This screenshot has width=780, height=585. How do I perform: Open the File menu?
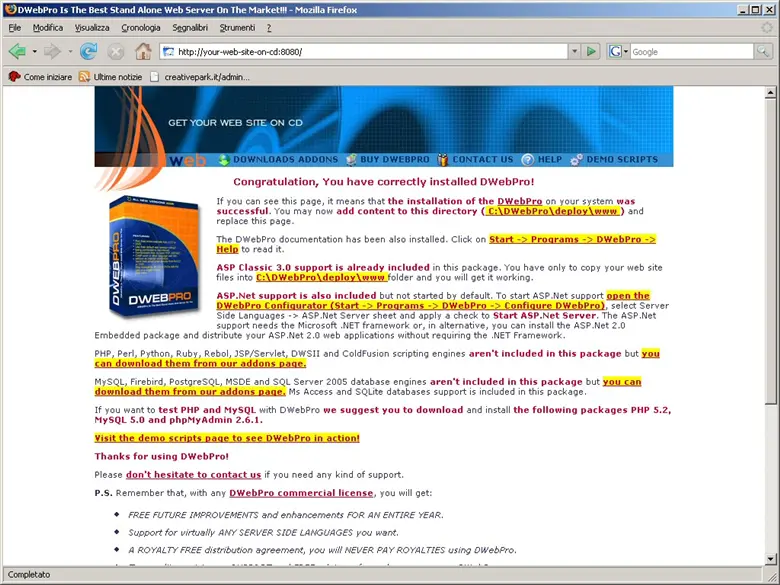click(x=14, y=28)
